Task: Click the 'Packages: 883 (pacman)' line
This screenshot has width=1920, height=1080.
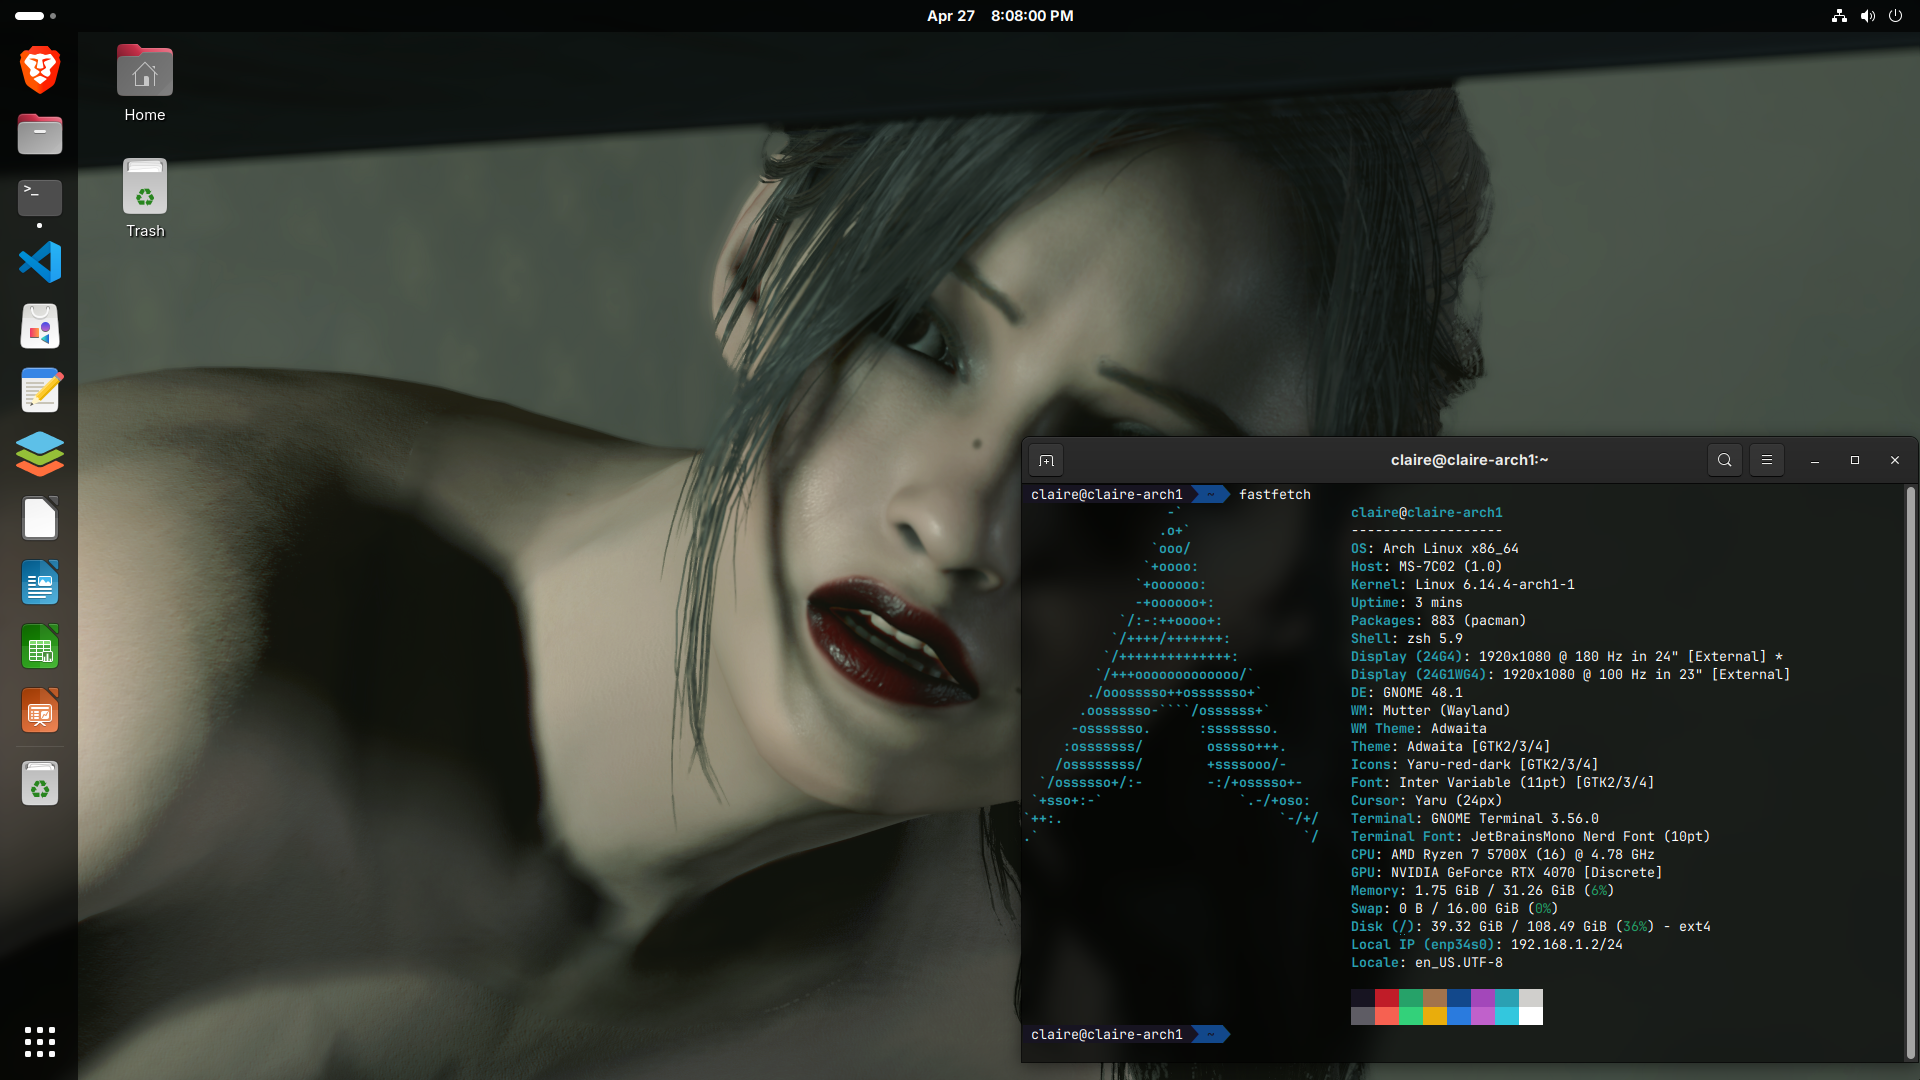Action: click(x=1439, y=621)
